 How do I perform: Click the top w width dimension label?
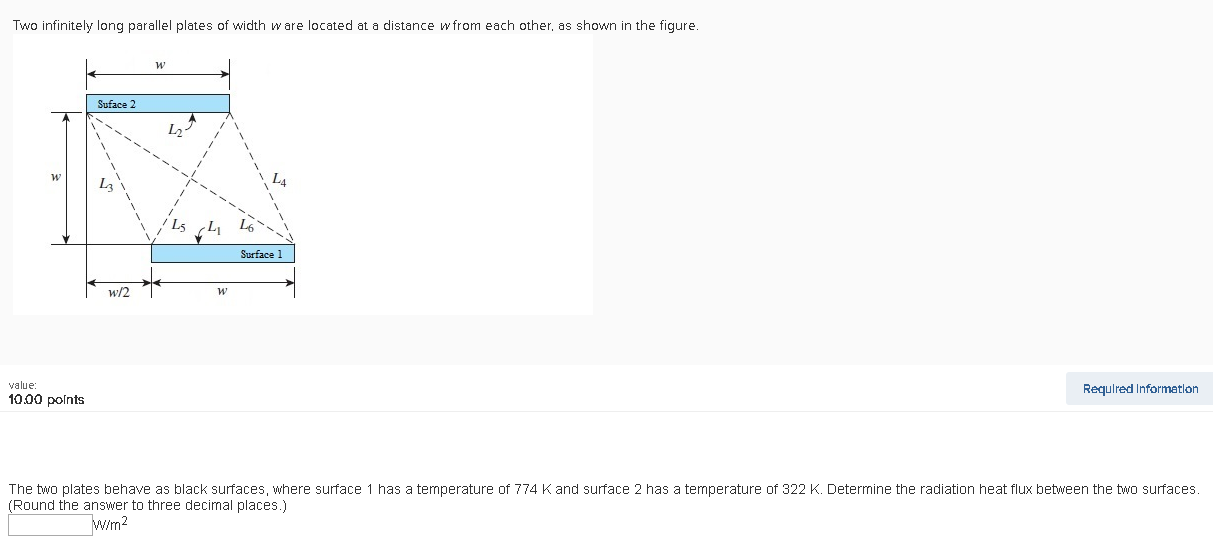coord(159,65)
